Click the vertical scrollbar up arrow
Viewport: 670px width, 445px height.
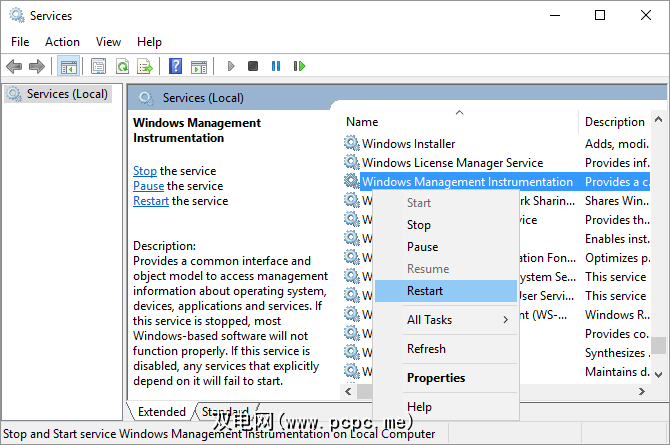[658, 120]
